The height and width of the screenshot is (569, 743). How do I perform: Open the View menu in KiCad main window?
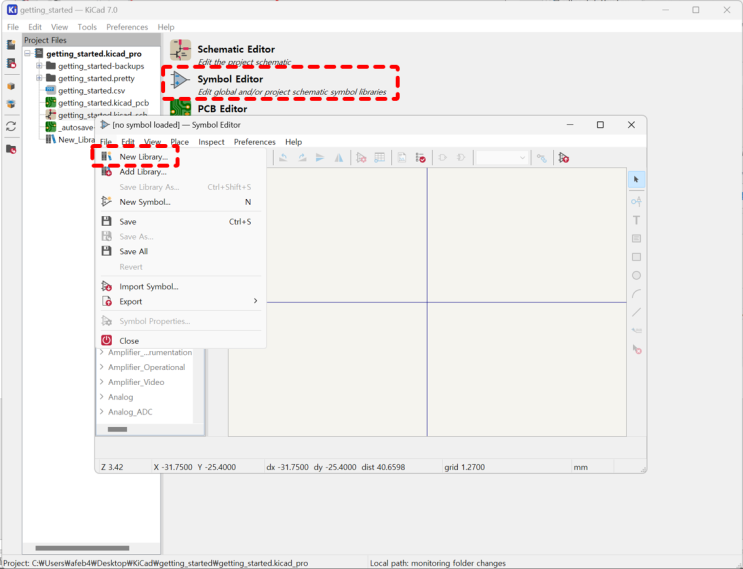pyautogui.click(x=59, y=27)
